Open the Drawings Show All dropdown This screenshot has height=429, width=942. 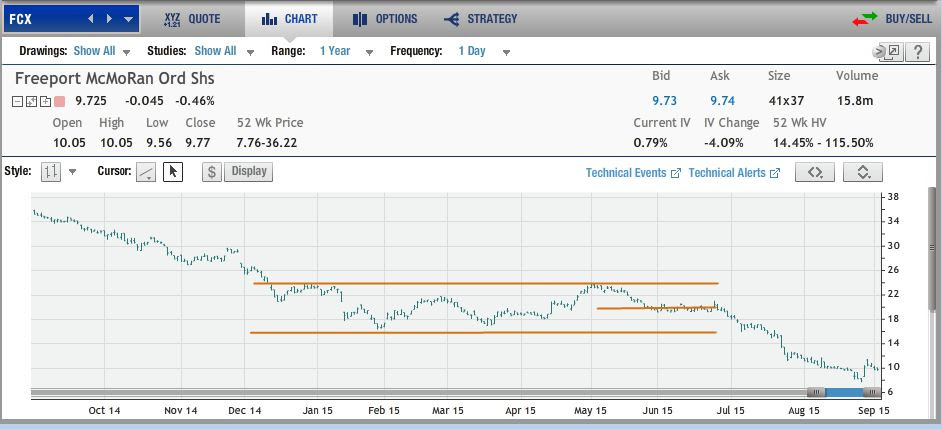102,51
